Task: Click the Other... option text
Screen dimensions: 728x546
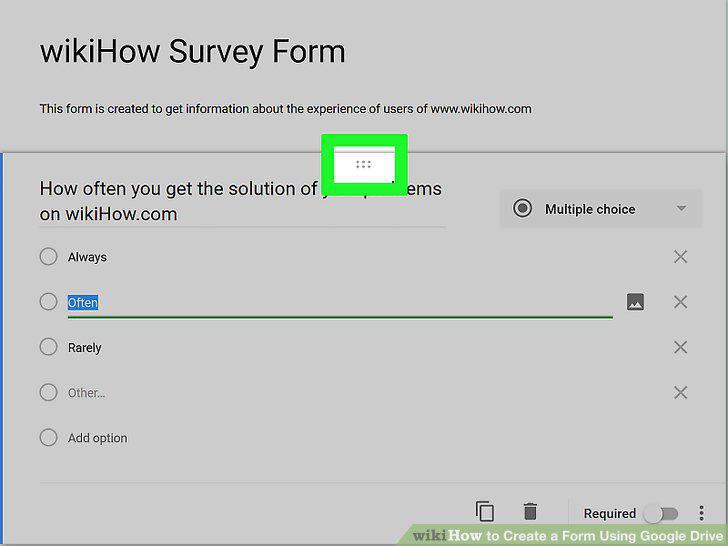Action: coord(86,393)
